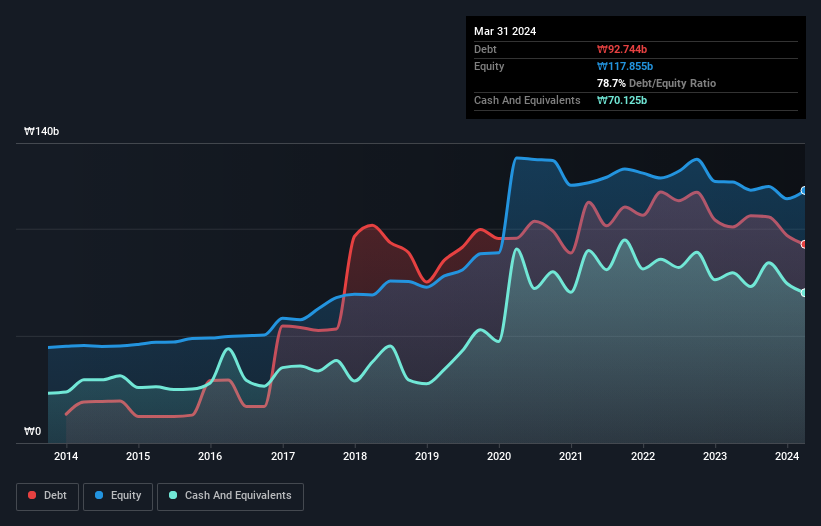Click the 78.7% Debt/Equity Ratio text
Image resolution: width=821 pixels, height=526 pixels.
pos(657,83)
